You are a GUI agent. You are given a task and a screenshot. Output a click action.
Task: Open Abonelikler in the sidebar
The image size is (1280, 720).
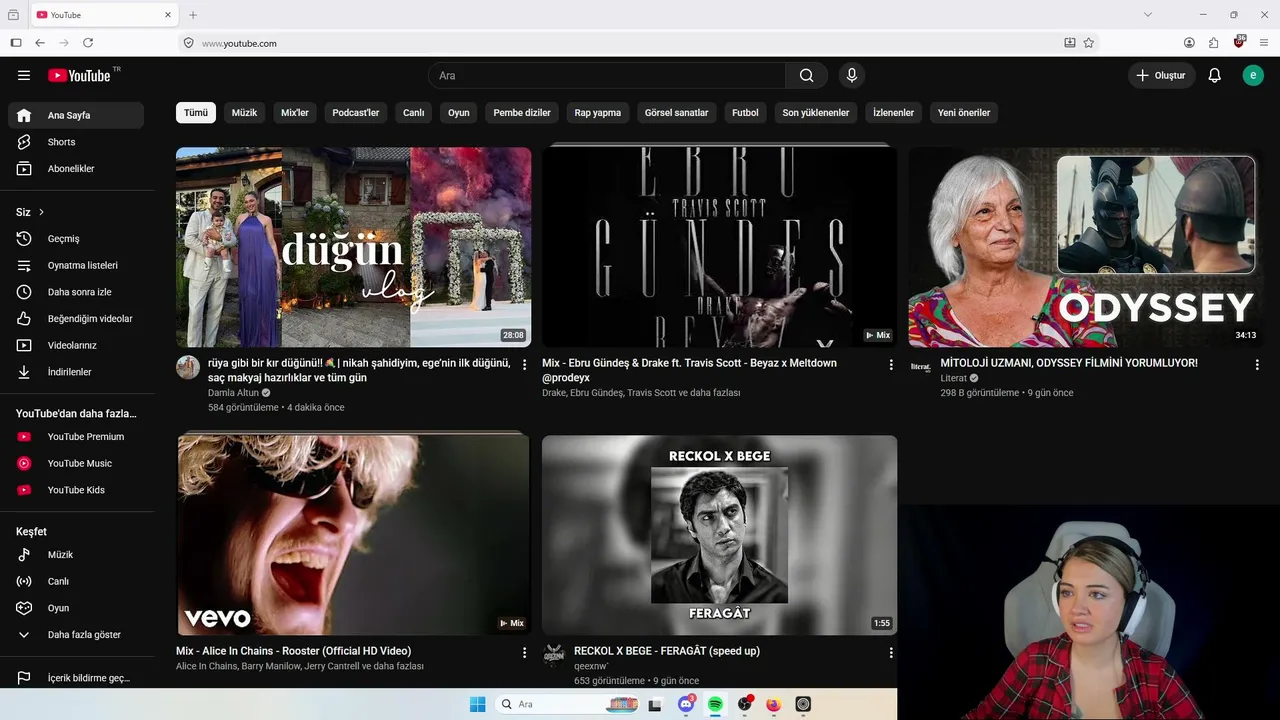tap(76, 169)
